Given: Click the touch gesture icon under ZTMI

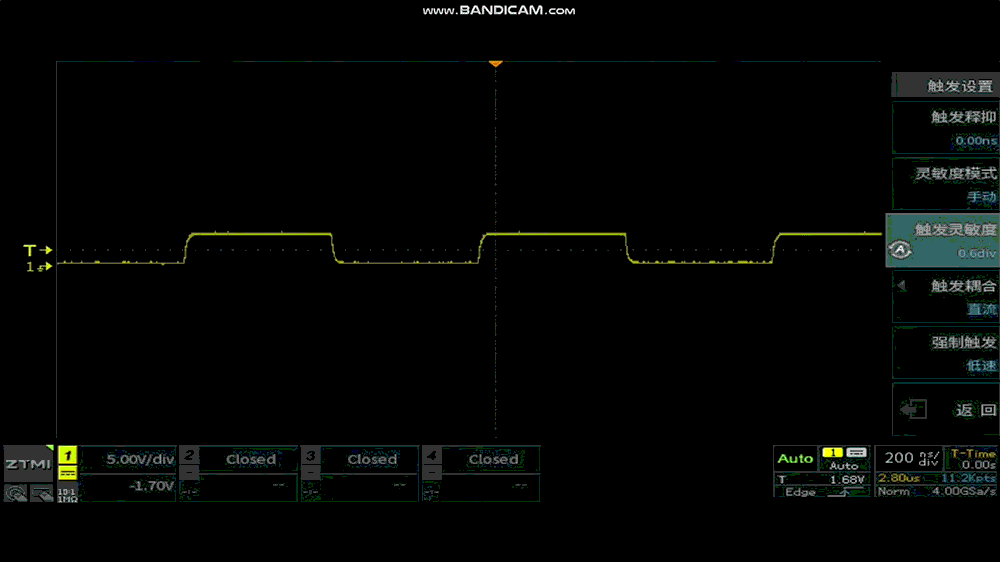Looking at the screenshot, I should (16, 493).
